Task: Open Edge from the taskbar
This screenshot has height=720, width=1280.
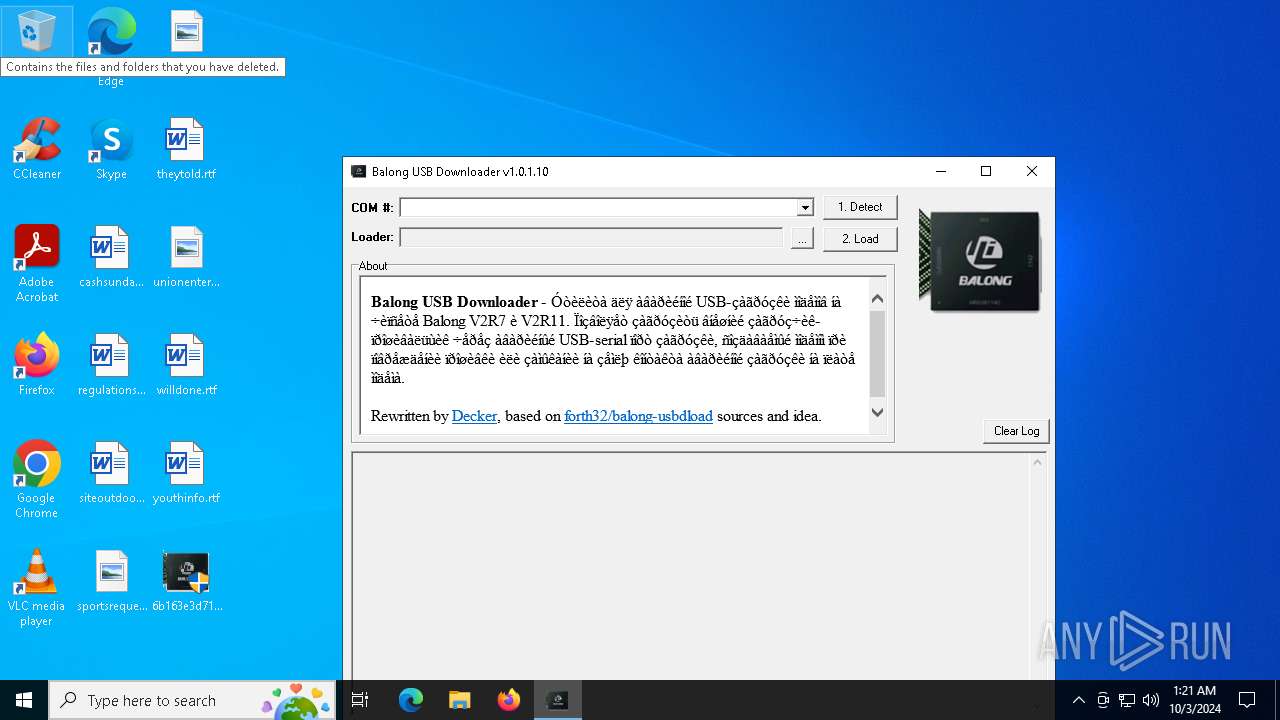Action: click(x=411, y=700)
